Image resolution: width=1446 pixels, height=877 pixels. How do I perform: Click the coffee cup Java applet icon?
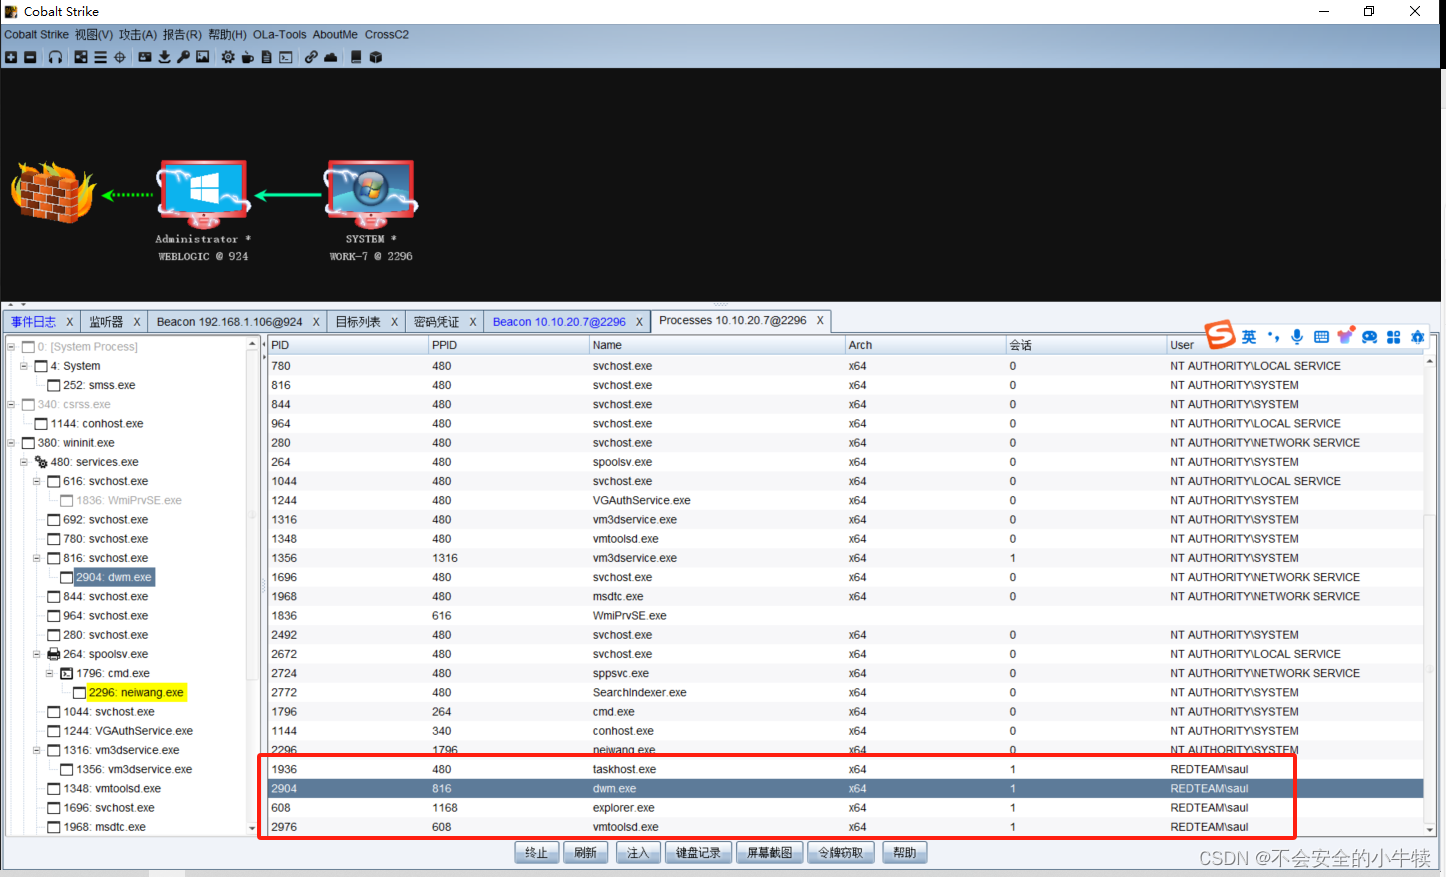pos(247,57)
